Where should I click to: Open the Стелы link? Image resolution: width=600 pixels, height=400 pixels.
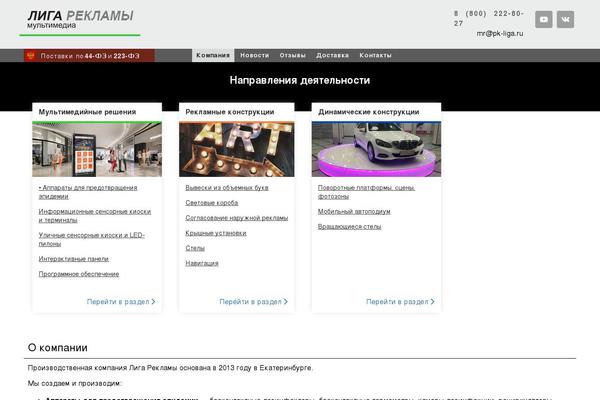coord(195,248)
